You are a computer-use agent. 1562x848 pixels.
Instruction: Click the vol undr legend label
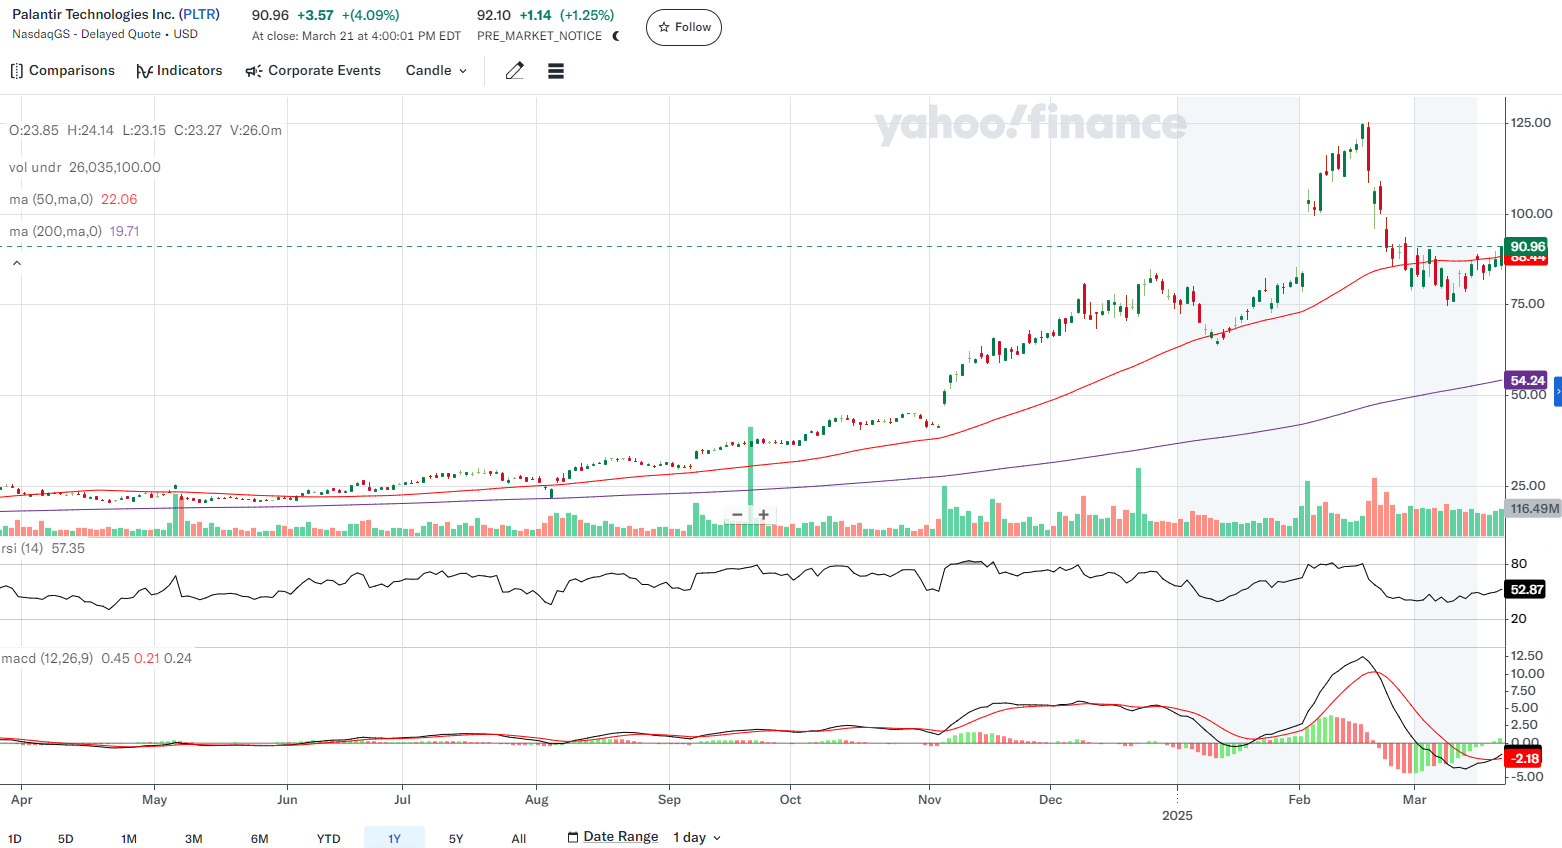[x=35, y=167]
